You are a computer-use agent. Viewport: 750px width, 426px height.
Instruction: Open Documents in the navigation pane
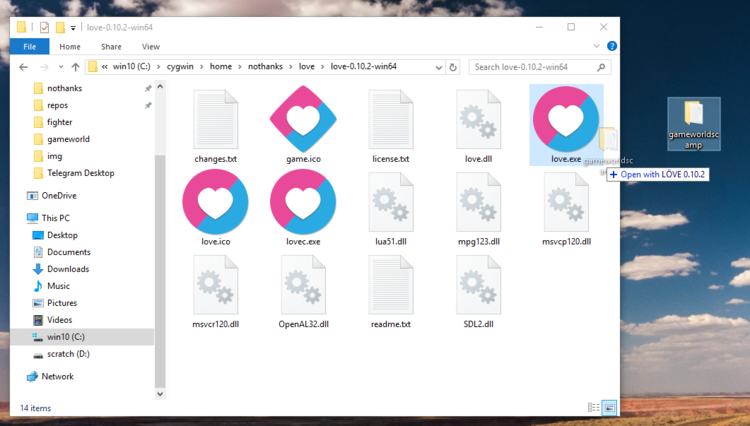tap(68, 252)
